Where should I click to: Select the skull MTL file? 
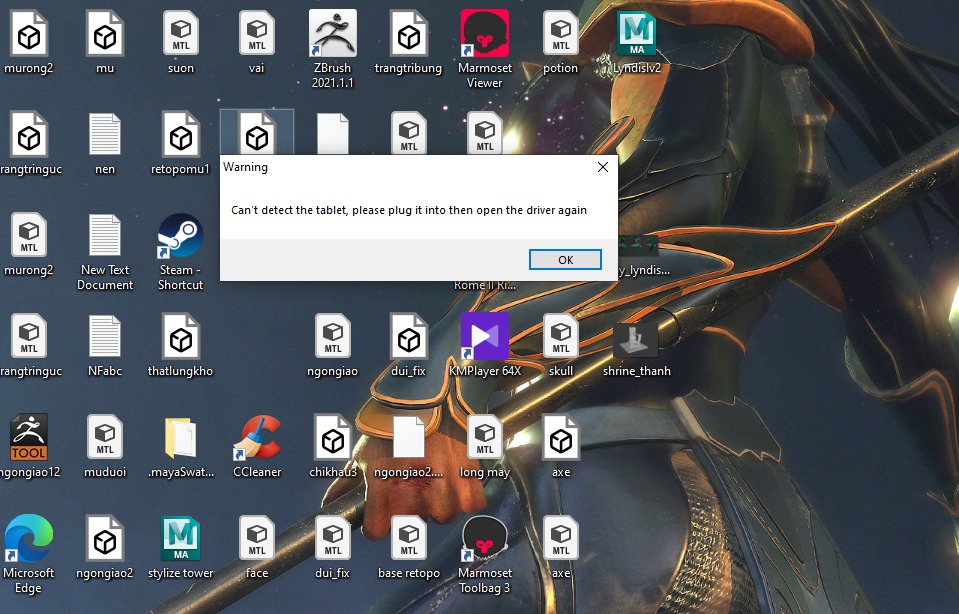(561, 338)
